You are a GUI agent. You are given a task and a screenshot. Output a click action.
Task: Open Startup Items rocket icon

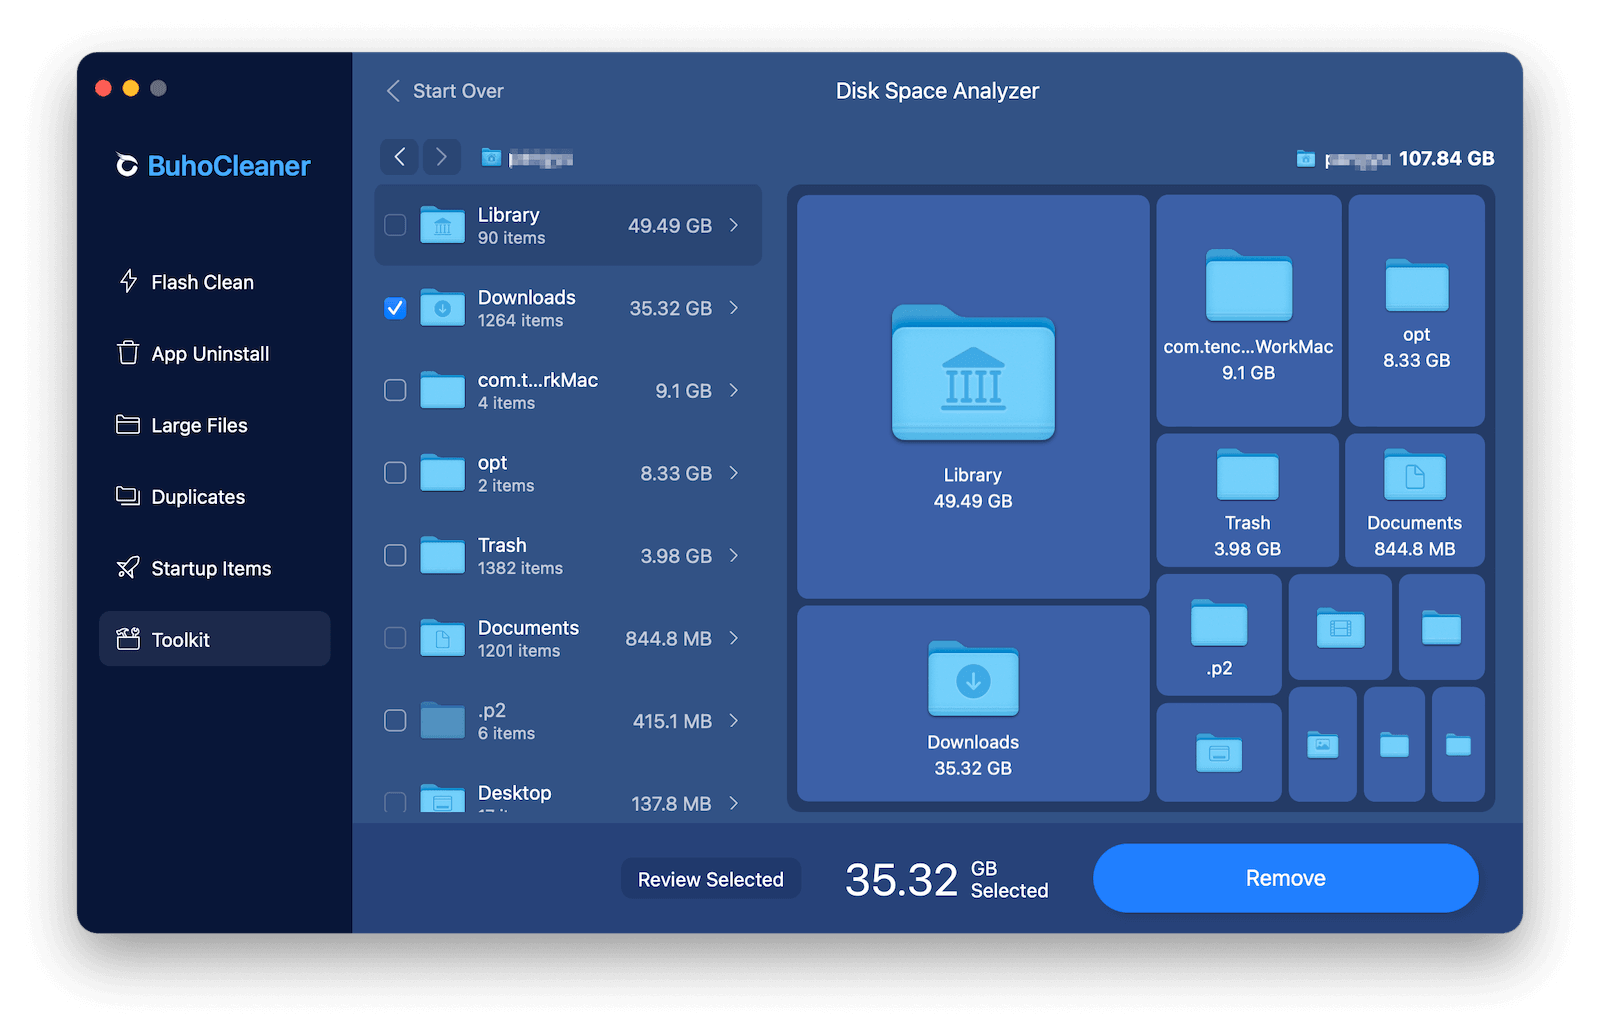coord(128,568)
